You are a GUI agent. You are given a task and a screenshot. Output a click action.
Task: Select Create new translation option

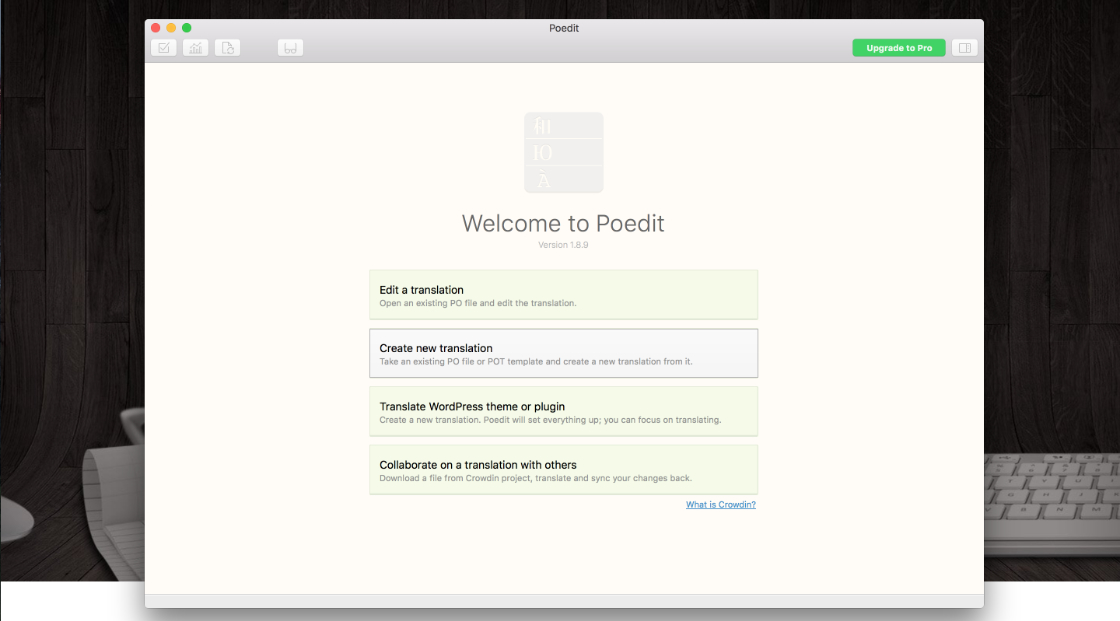(564, 353)
